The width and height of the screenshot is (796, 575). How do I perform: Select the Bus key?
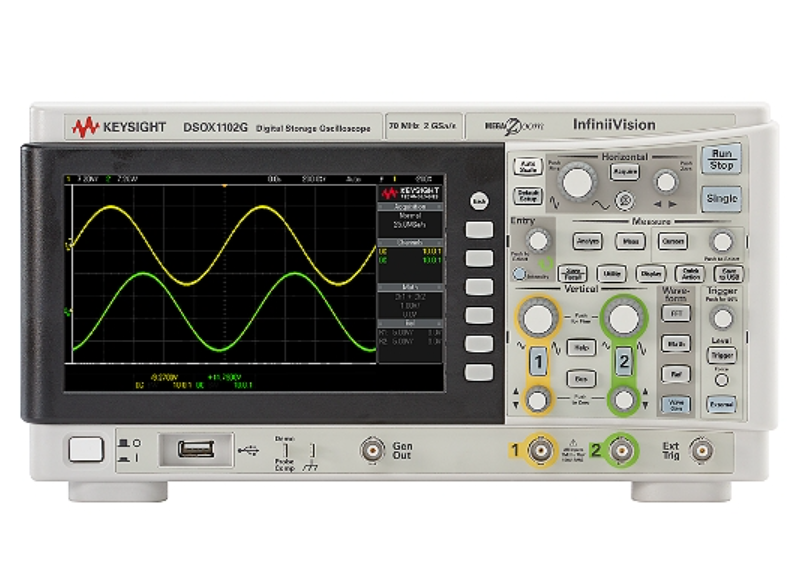click(x=581, y=379)
